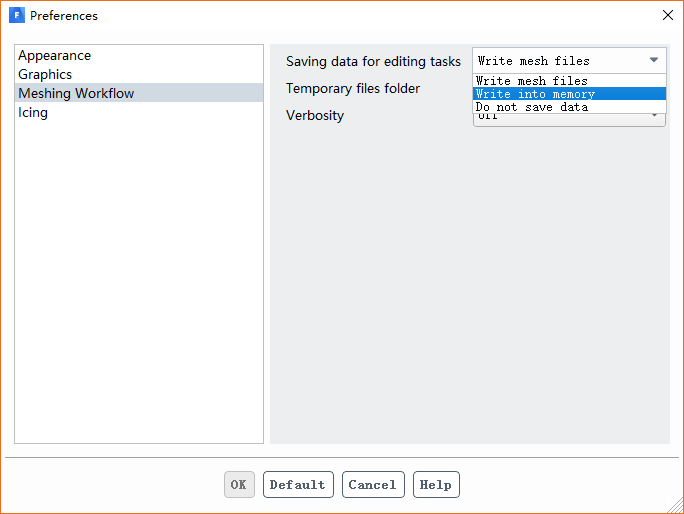The width and height of the screenshot is (684, 514).
Task: Select Appearance in the category list
Action: point(55,56)
